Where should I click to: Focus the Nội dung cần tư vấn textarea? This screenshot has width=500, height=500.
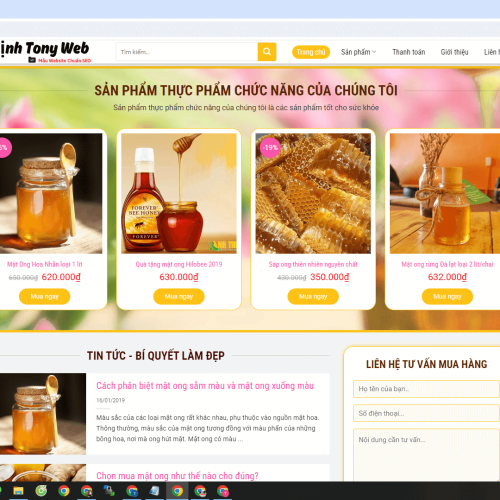pos(426,455)
